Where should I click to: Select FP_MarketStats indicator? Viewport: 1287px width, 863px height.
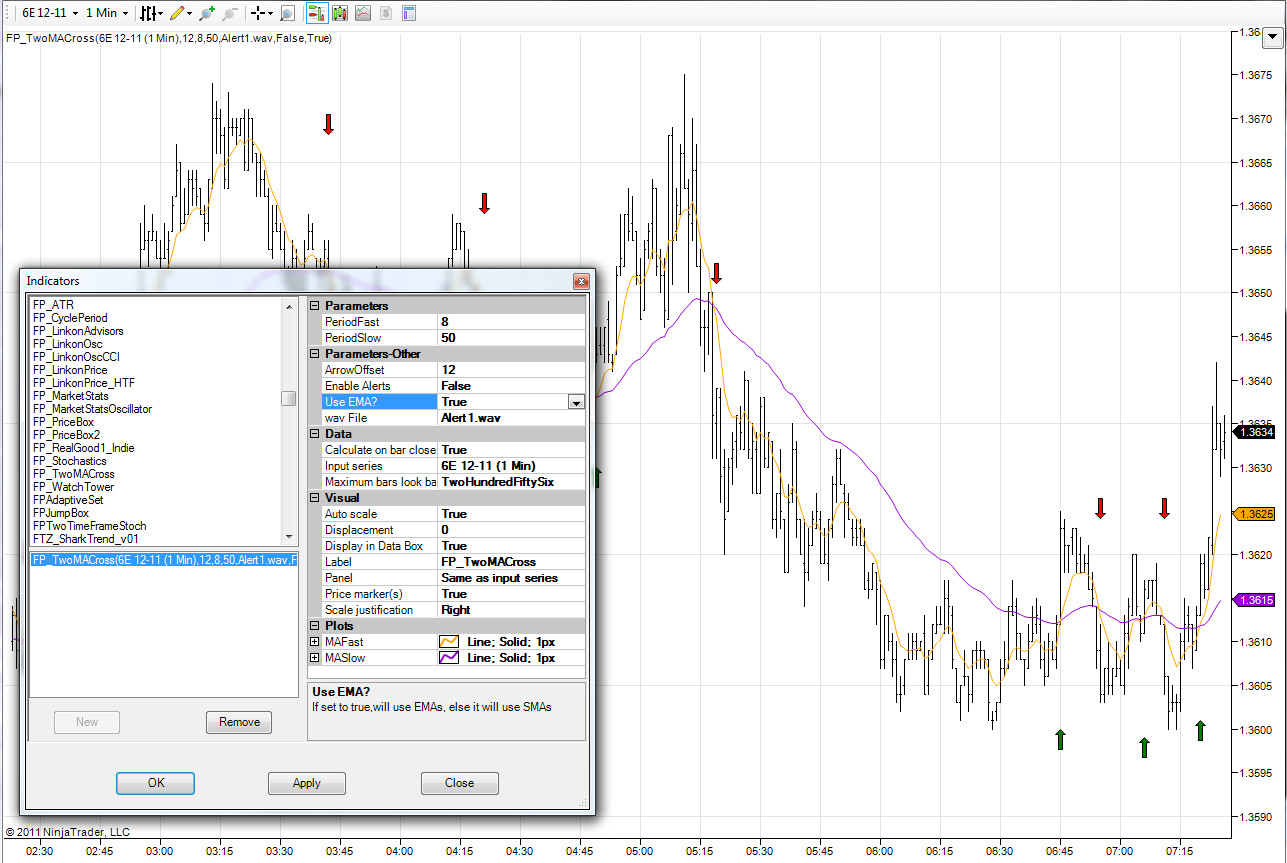coord(71,396)
